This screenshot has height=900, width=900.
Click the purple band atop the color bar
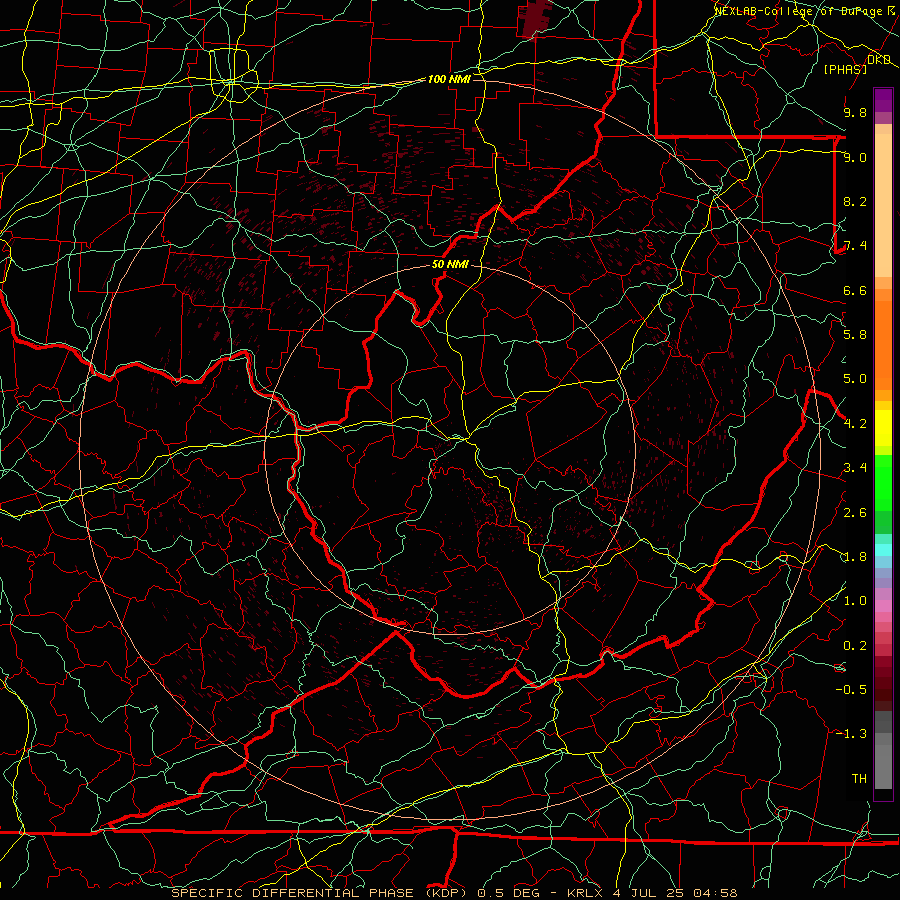coord(883,100)
